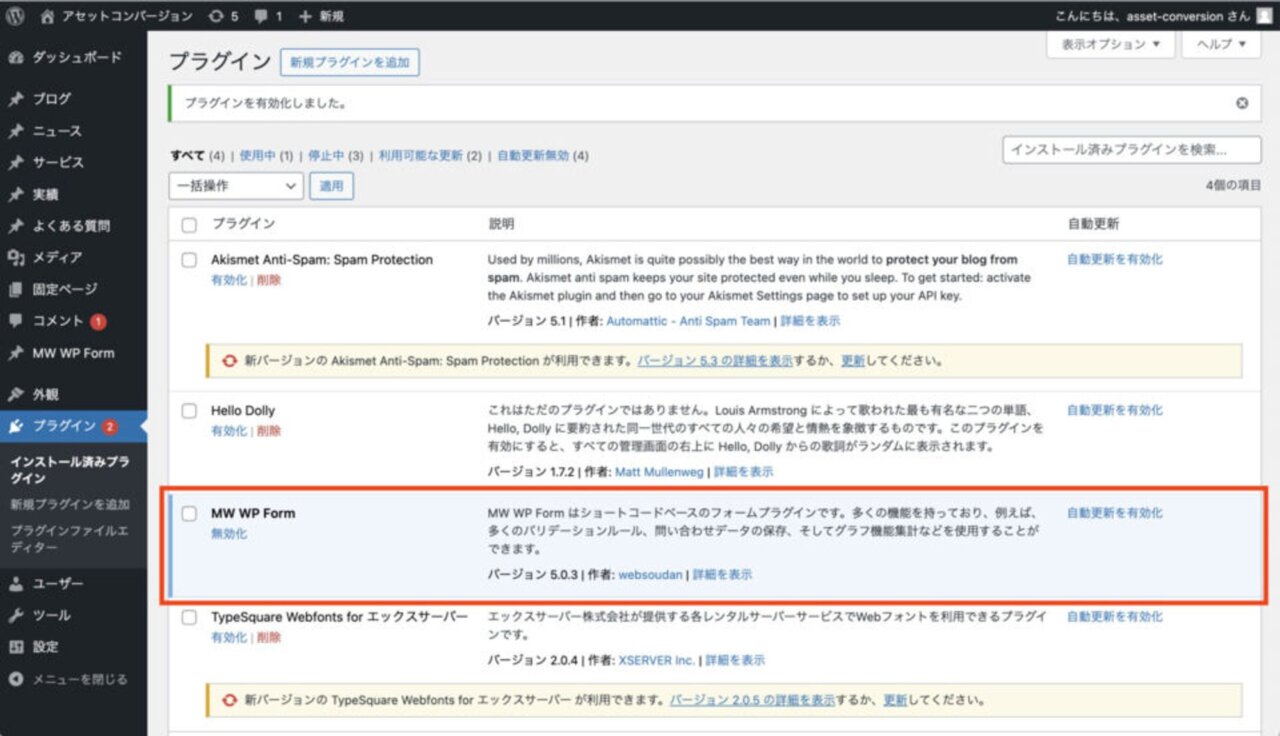Image resolution: width=1280 pixels, height=736 pixels.
Task: Filter plugins by 停止中
Action: pyautogui.click(x=325, y=156)
